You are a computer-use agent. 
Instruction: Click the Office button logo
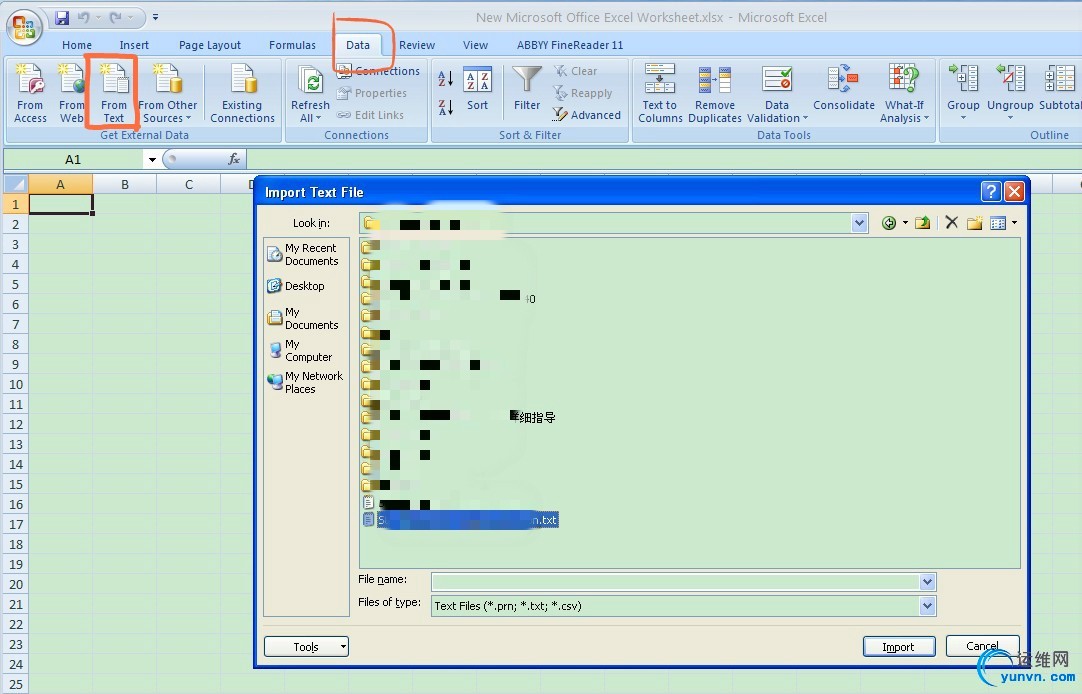click(x=24, y=28)
